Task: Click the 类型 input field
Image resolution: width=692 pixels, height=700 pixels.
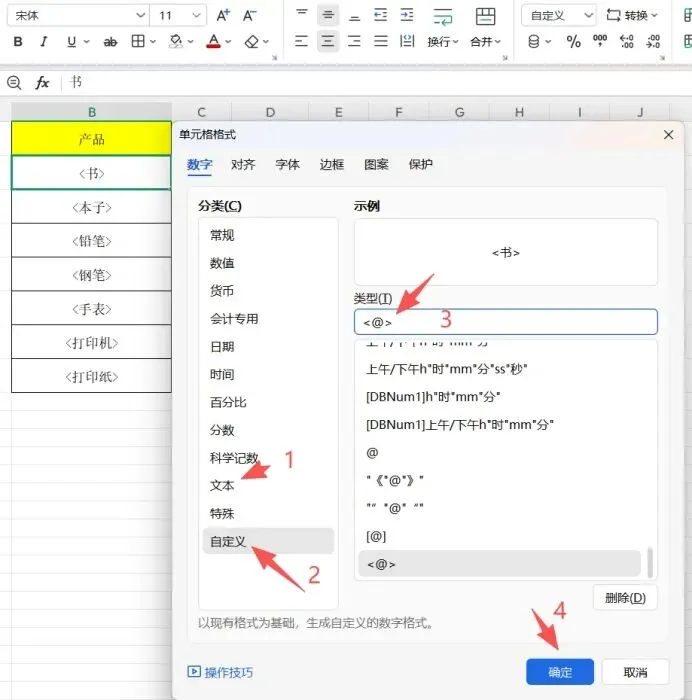Action: (506, 322)
